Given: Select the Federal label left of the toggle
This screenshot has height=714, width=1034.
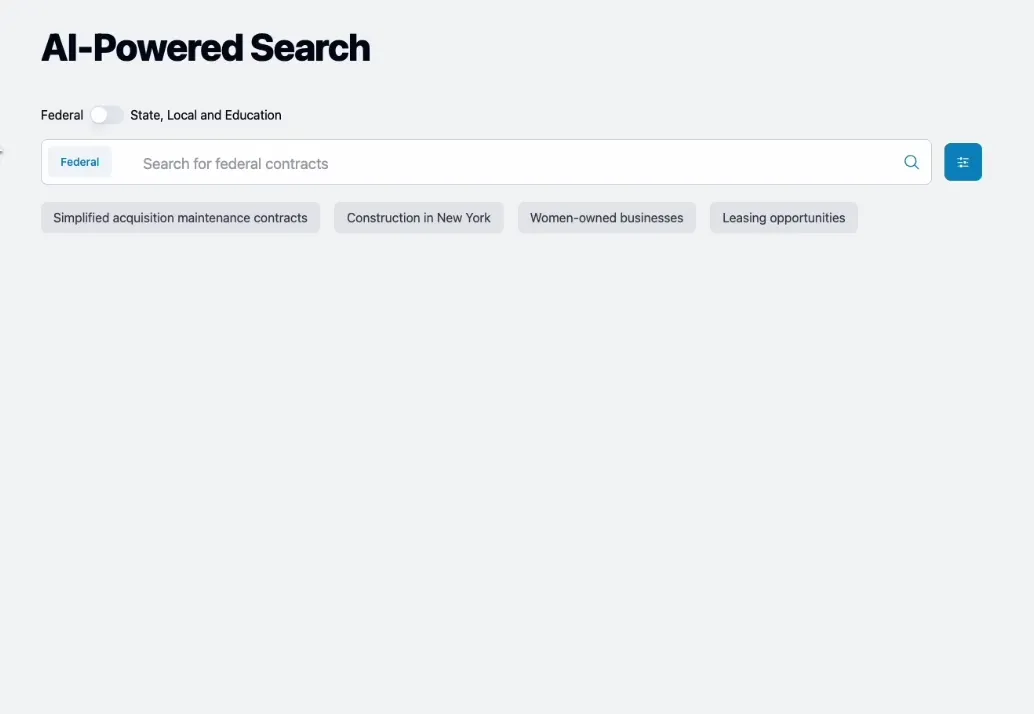Looking at the screenshot, I should click(x=60, y=115).
